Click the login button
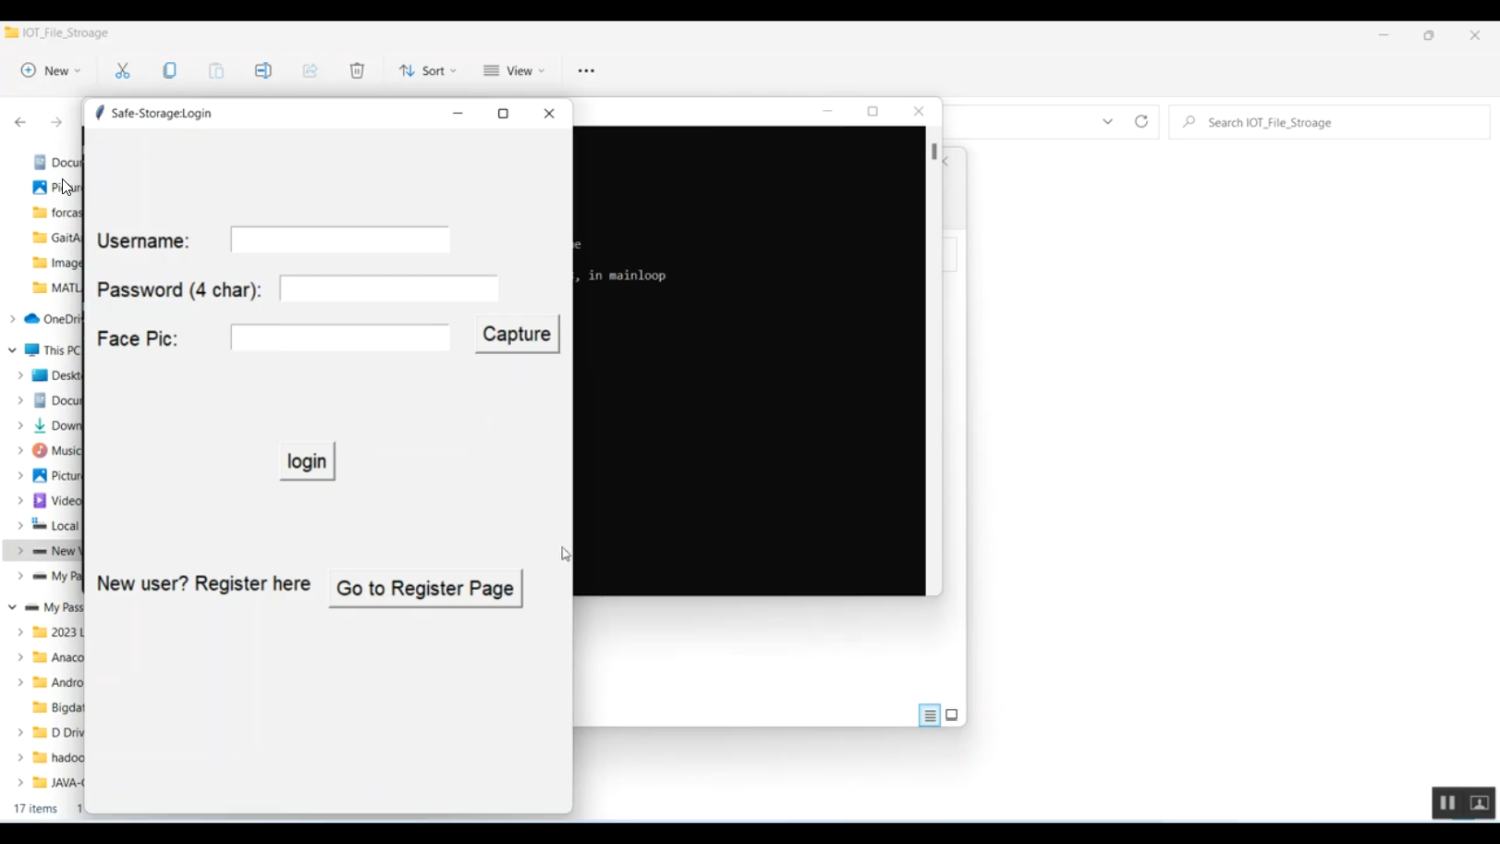Image resolution: width=1500 pixels, height=844 pixels. pos(307,461)
